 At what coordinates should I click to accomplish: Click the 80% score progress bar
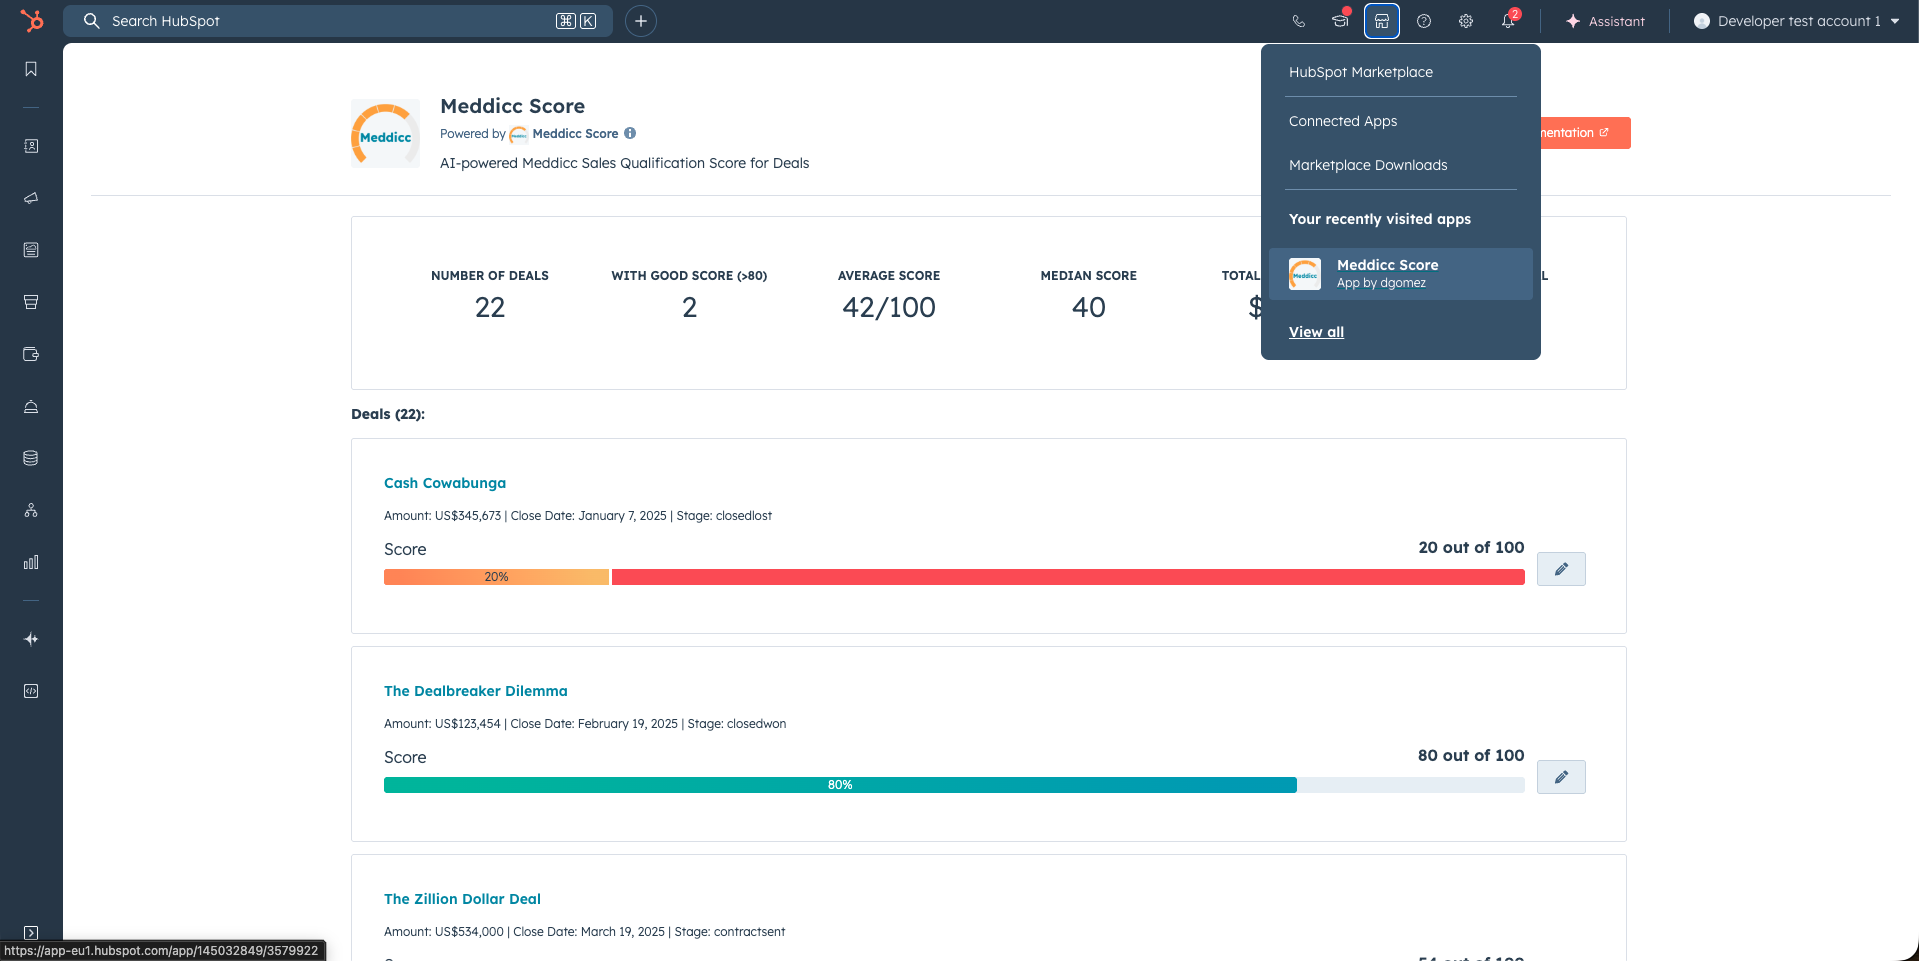click(840, 785)
